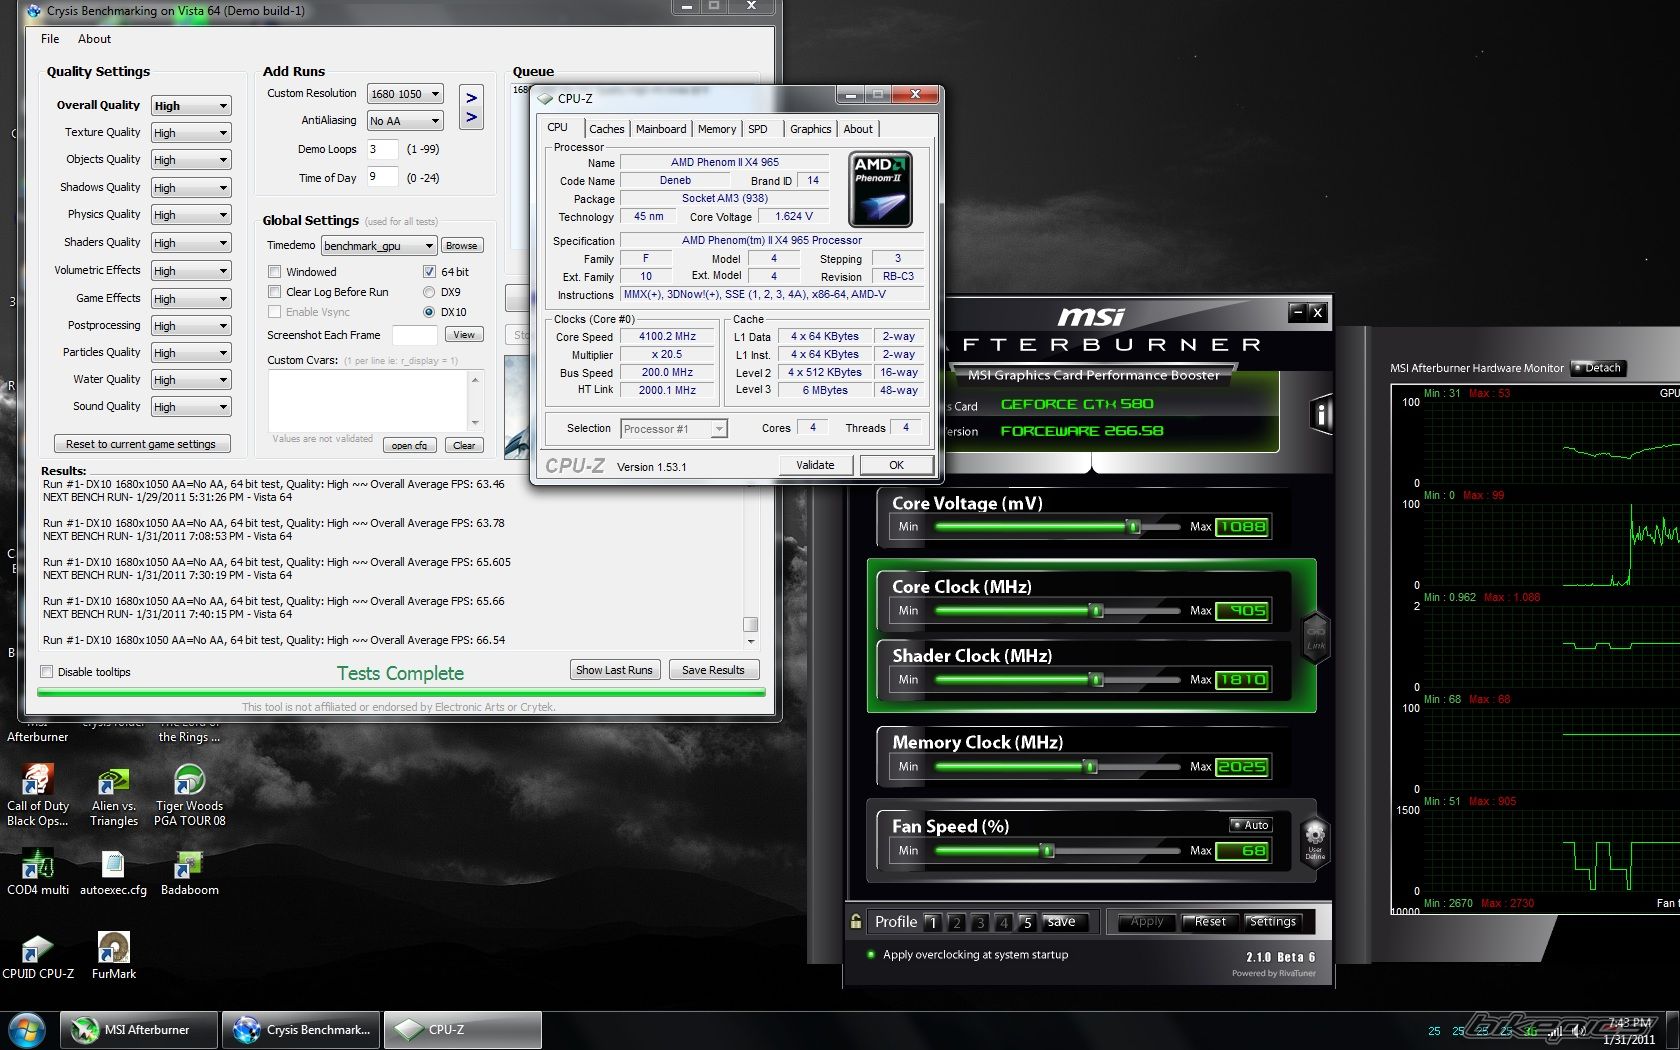Select Afterburner profile slot 2
The image size is (1680, 1050).
956,922
